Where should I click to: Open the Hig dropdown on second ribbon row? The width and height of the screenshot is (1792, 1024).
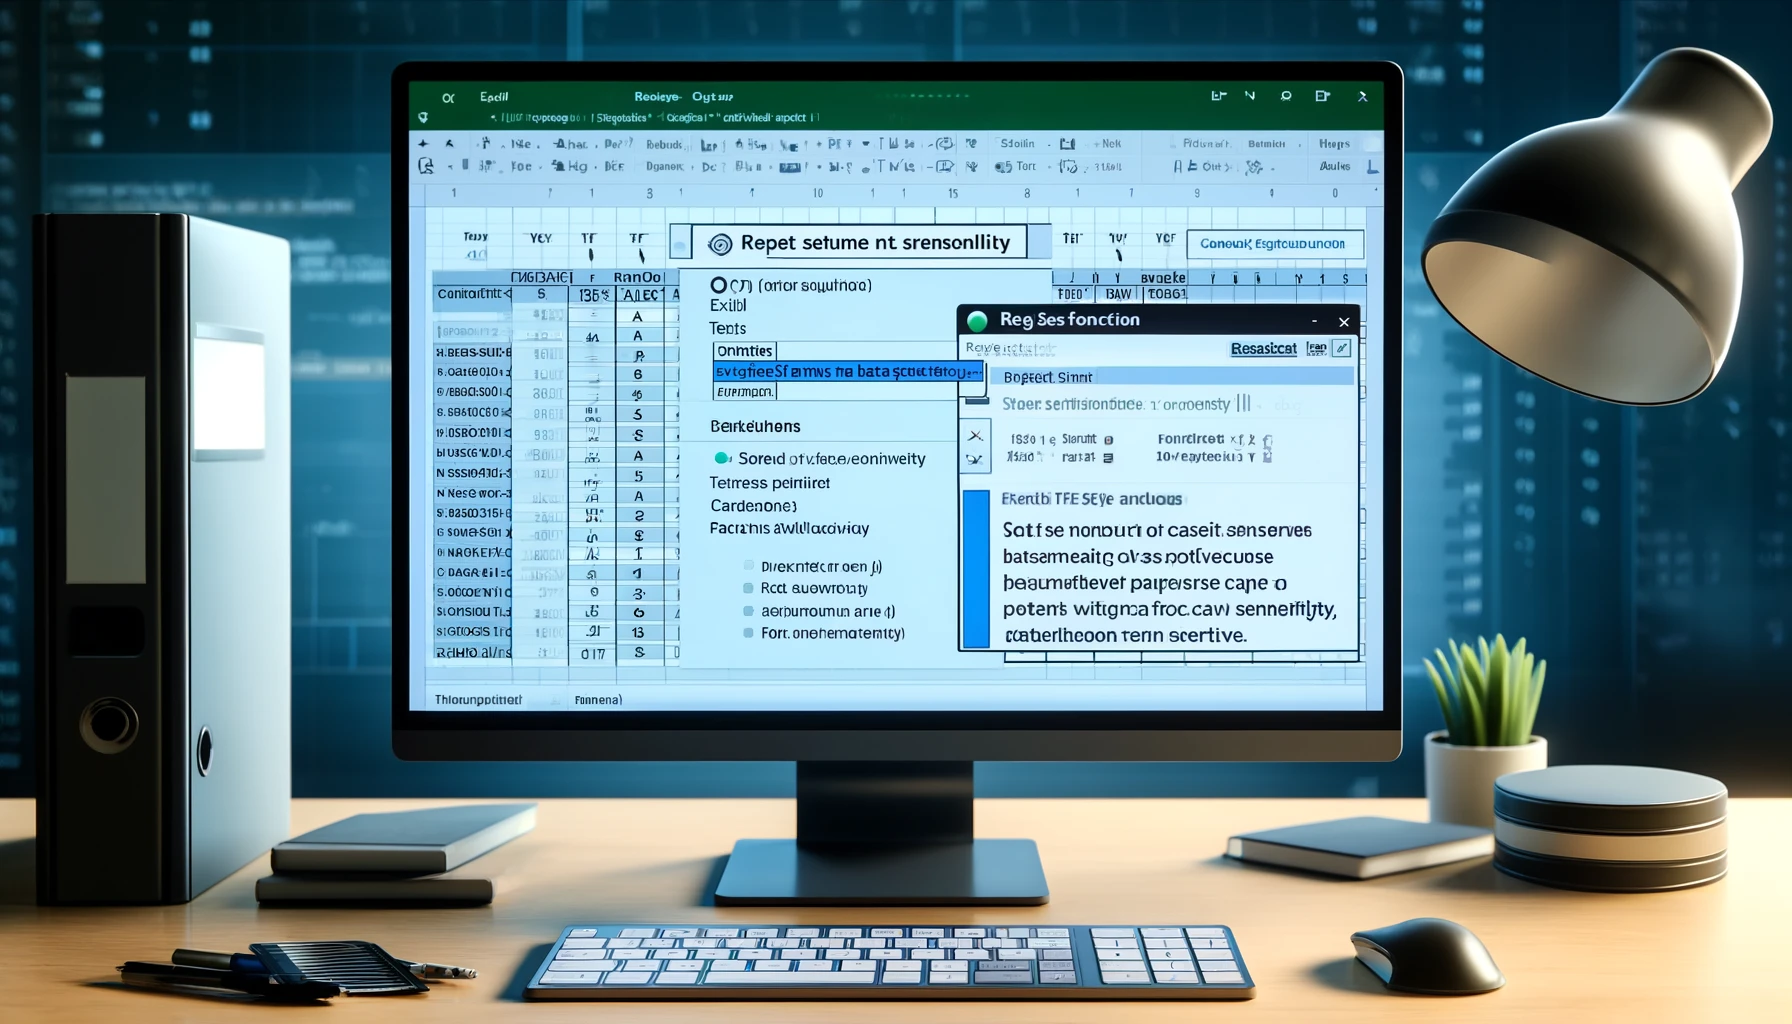(576, 167)
